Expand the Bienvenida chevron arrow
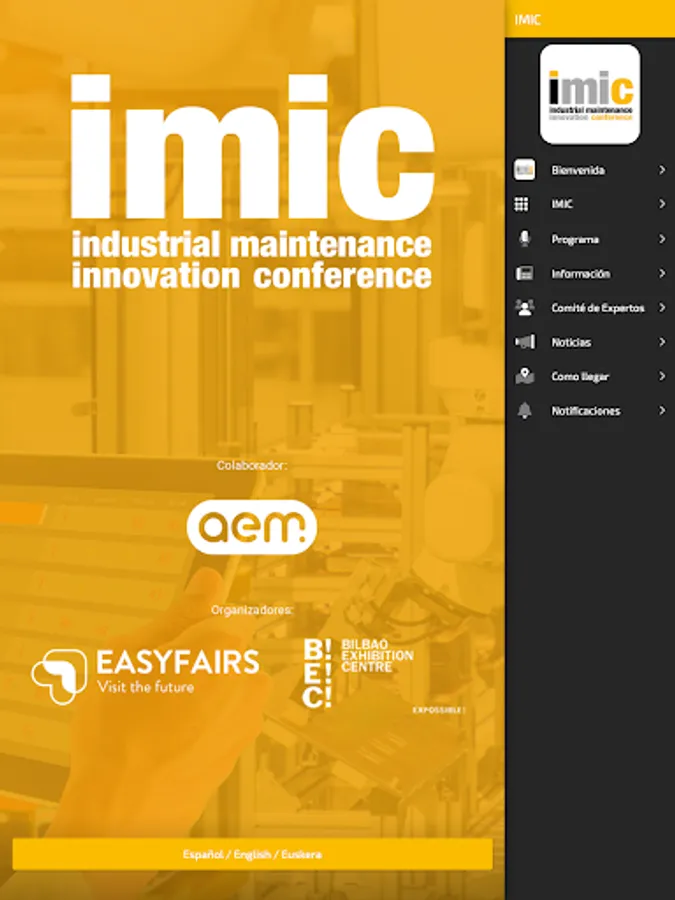675x900 pixels. click(662, 170)
